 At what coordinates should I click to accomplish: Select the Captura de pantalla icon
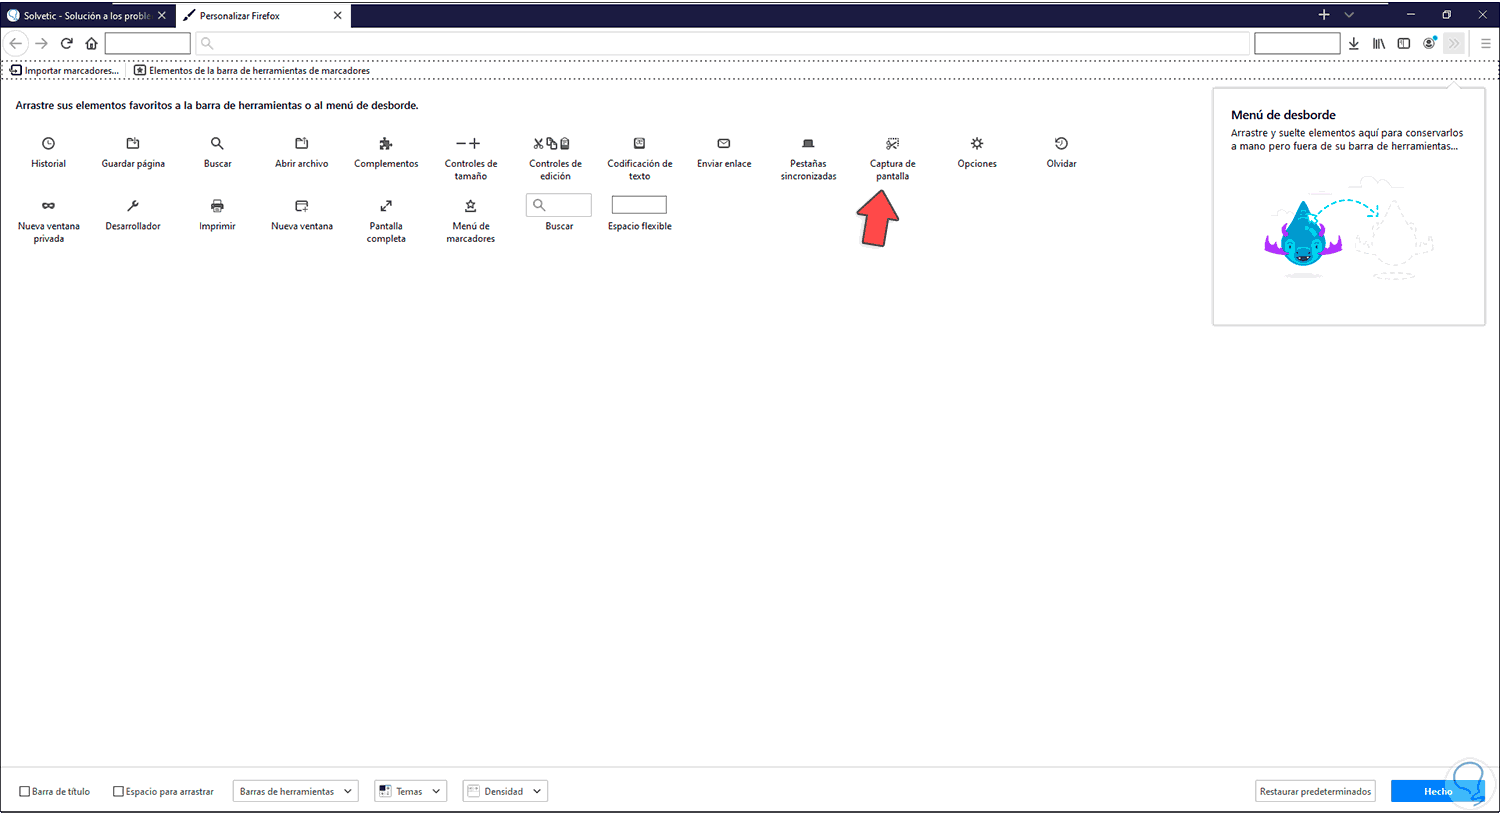click(x=891, y=143)
